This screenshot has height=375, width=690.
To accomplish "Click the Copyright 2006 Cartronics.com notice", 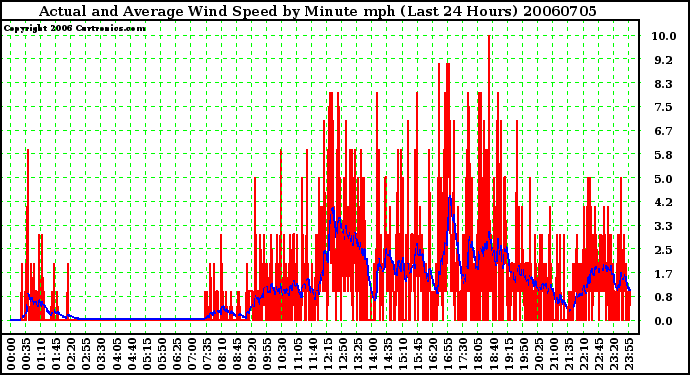I will 75,29.
